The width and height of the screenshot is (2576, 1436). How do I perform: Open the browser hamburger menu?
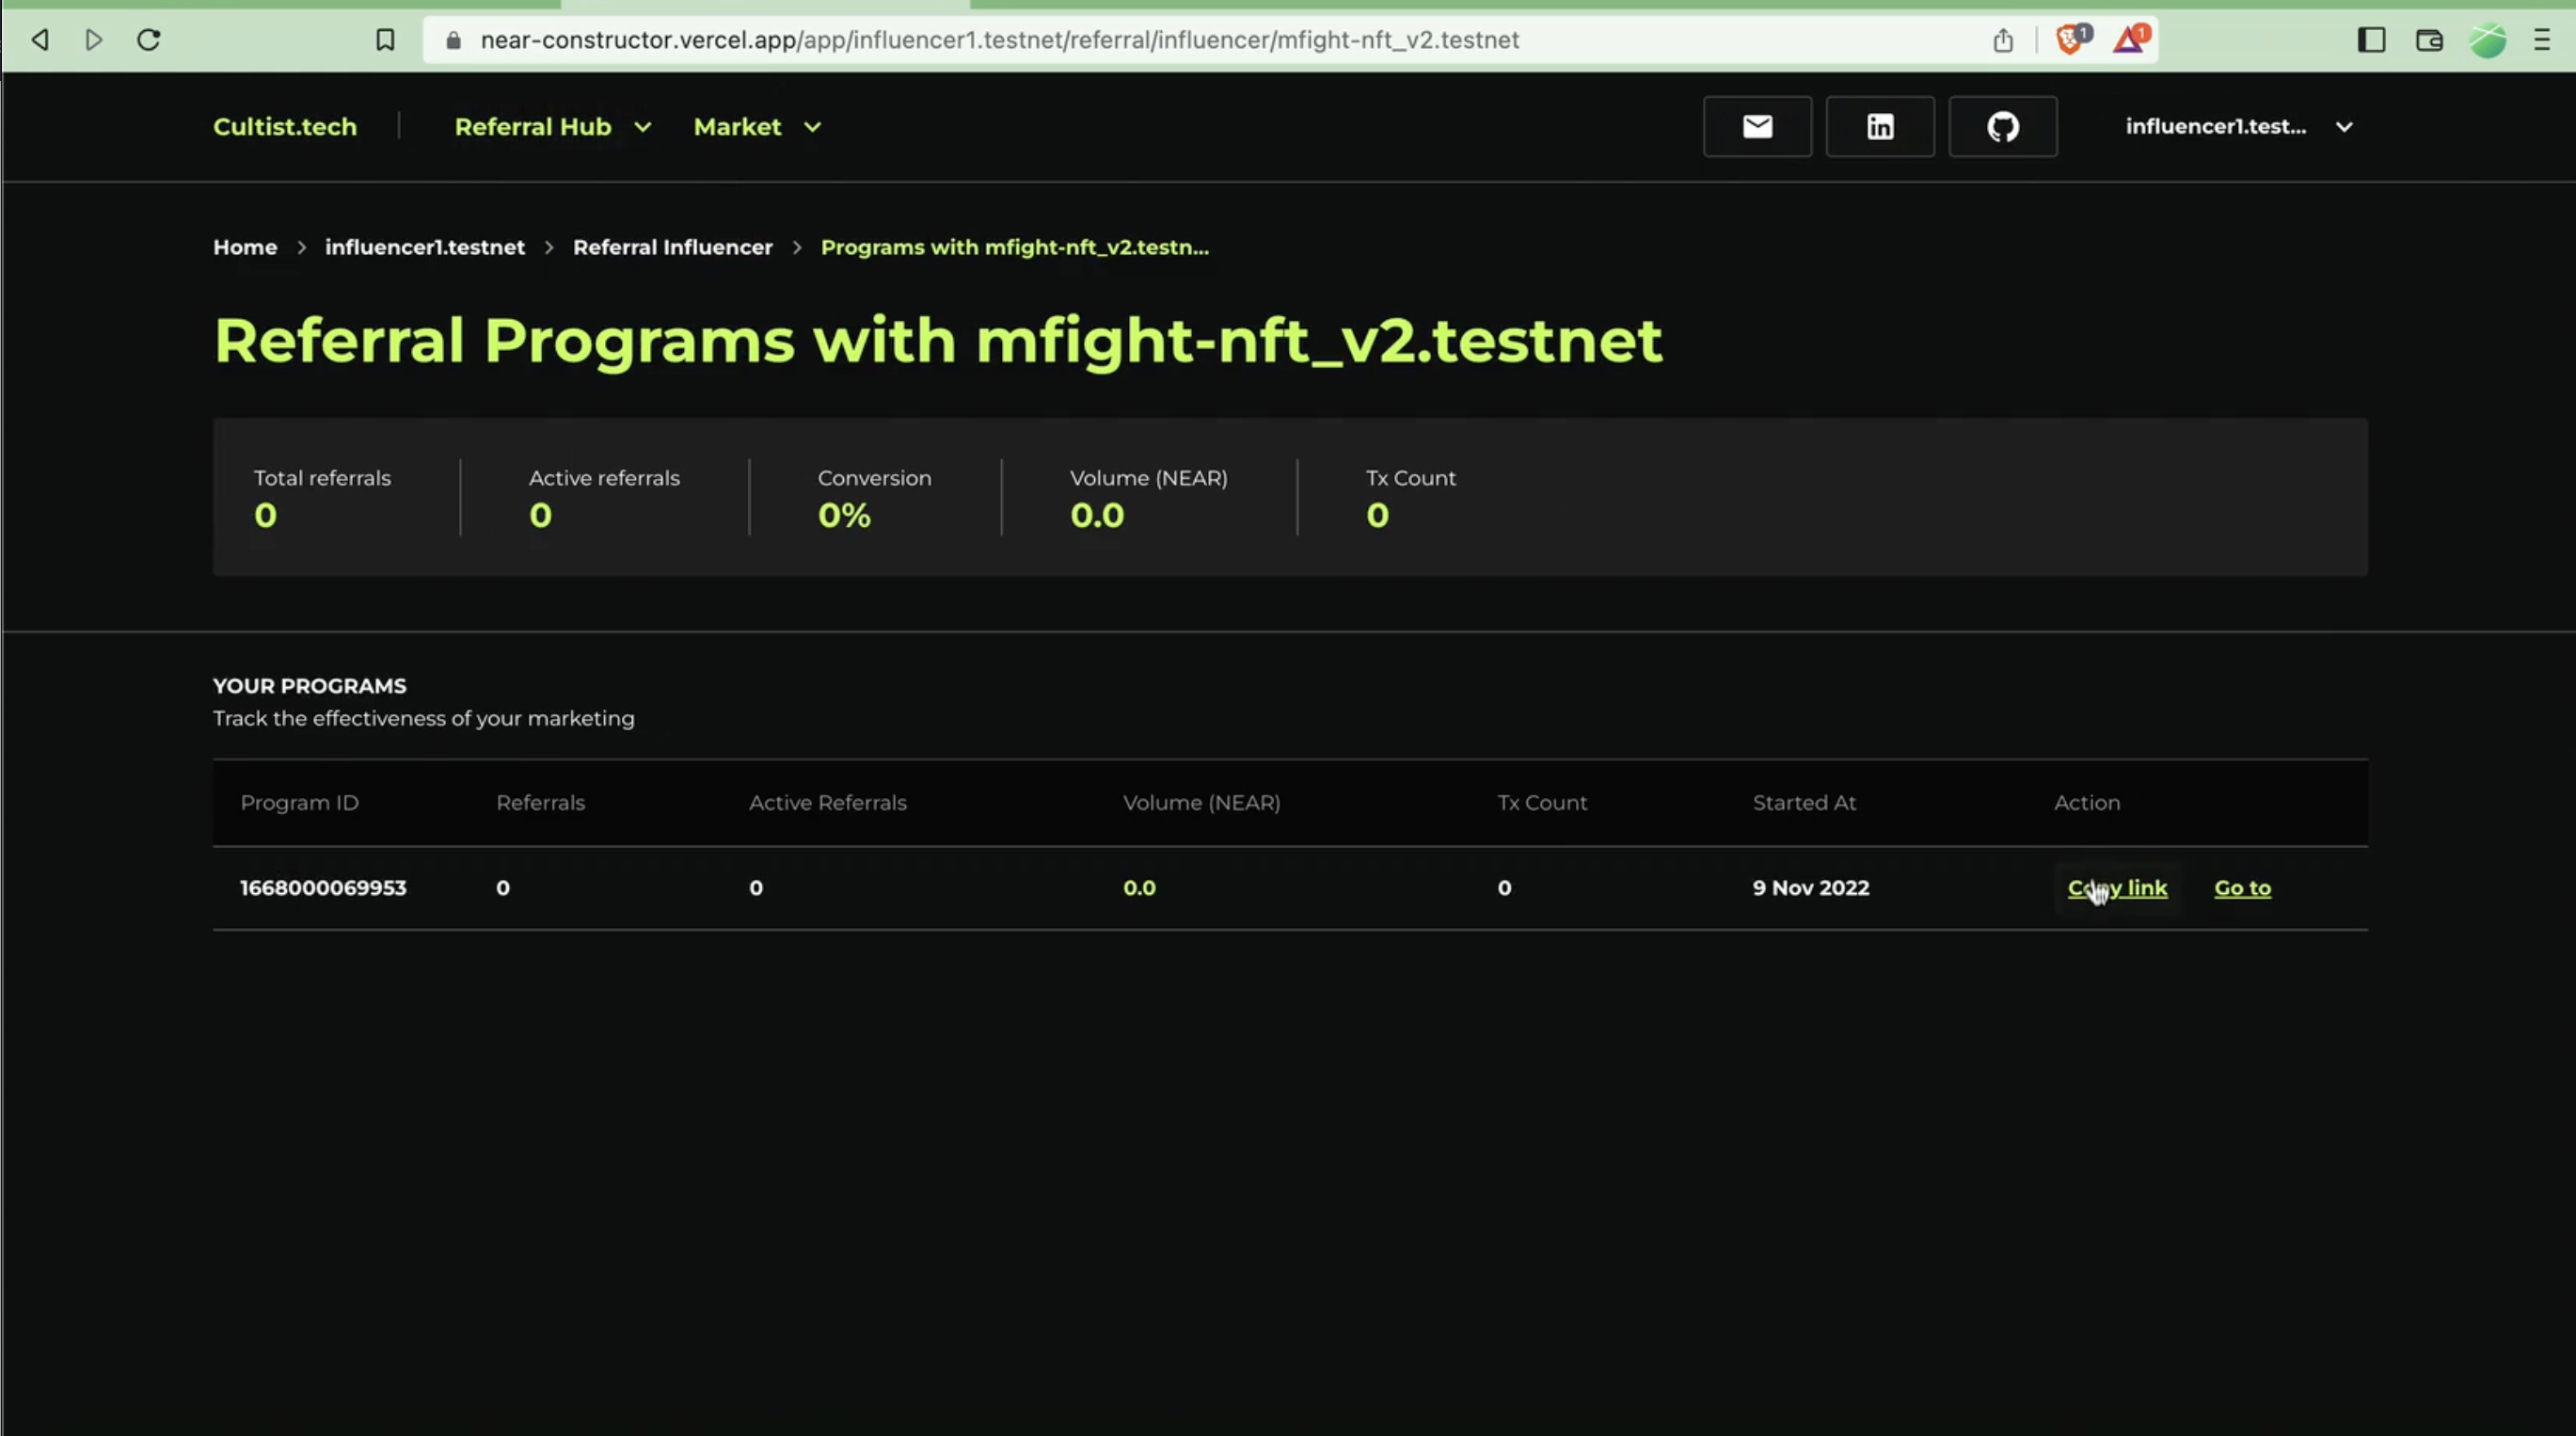coord(2541,40)
